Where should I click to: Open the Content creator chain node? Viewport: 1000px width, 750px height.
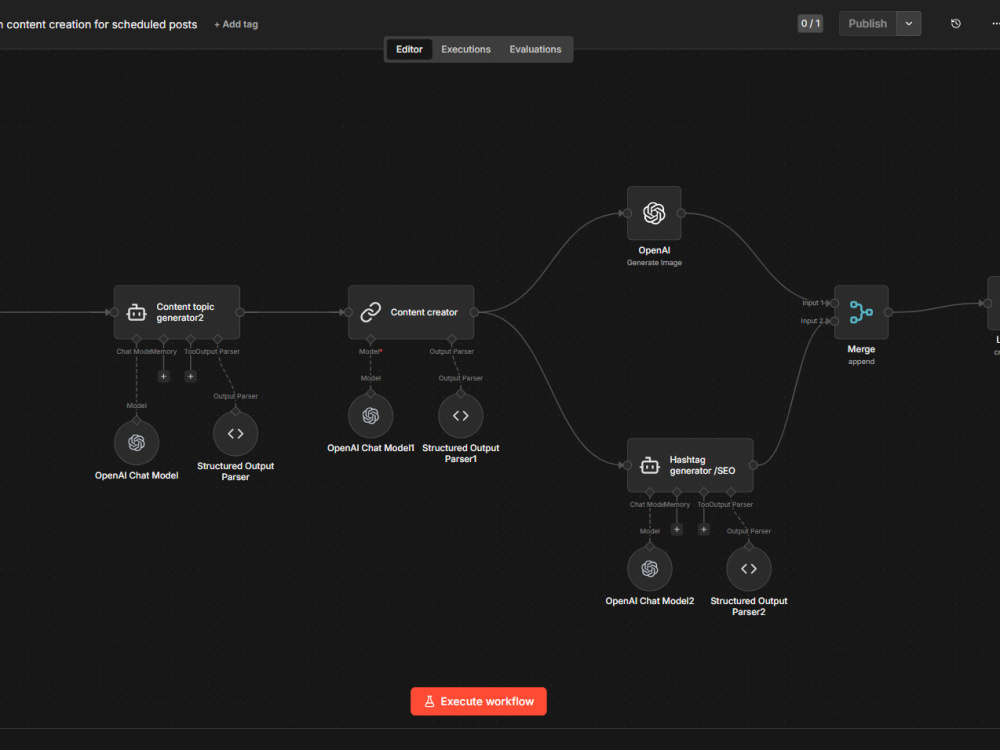point(411,312)
